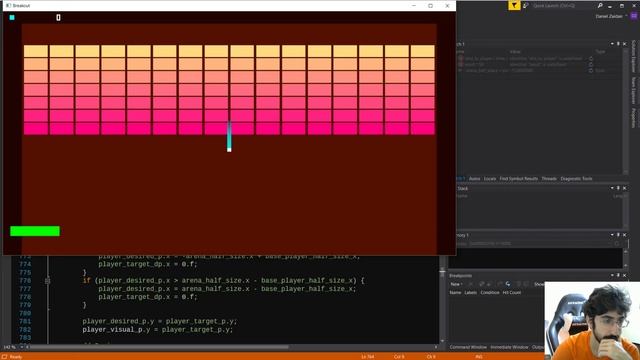The image size is (640, 360).
Task: Click the editor horizontal scroll right arrow
Action: pos(436,347)
